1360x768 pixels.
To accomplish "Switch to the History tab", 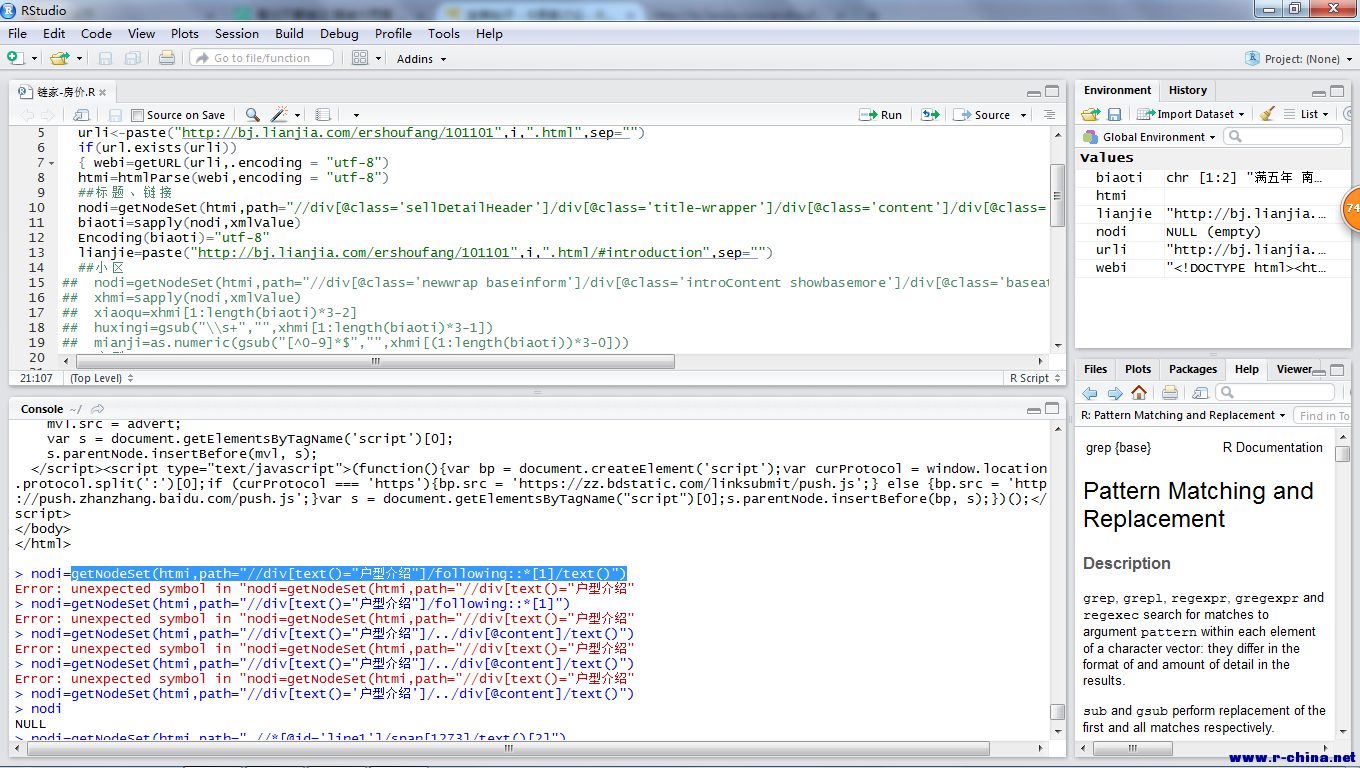I will click(x=1188, y=90).
